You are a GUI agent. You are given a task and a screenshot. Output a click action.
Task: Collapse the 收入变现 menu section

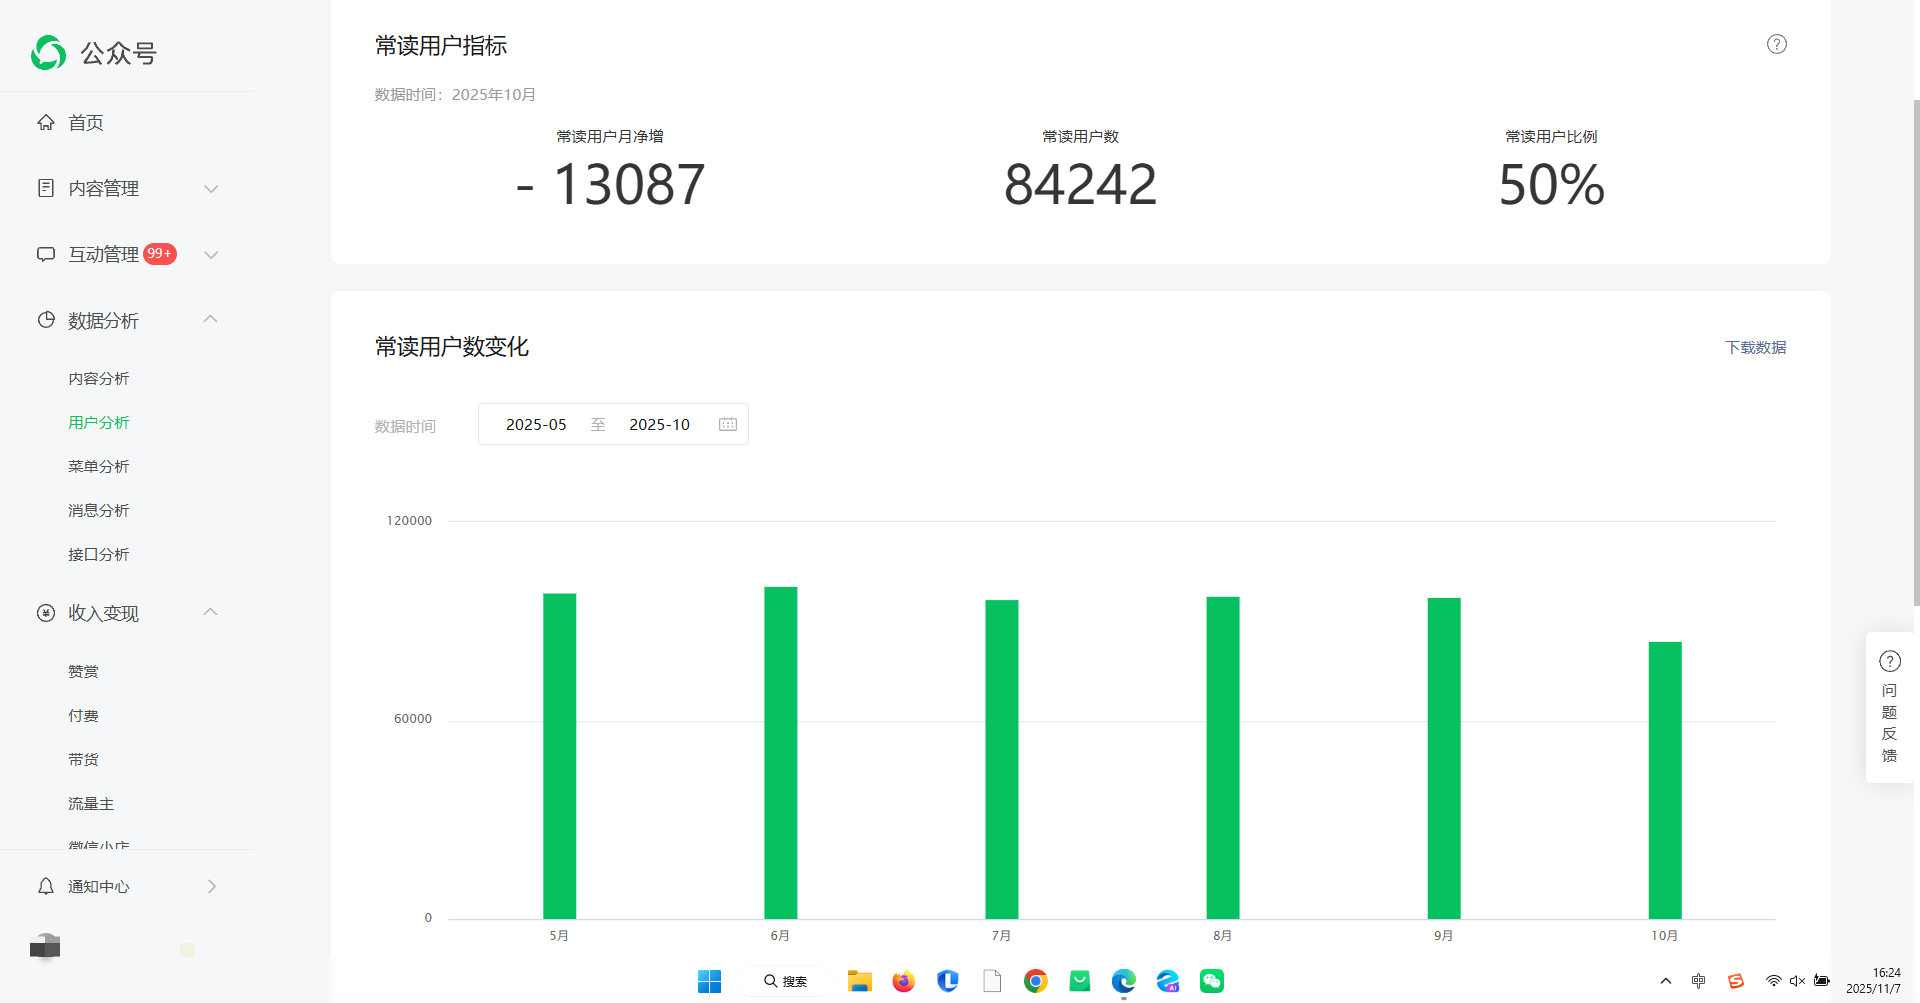pyautogui.click(x=127, y=613)
